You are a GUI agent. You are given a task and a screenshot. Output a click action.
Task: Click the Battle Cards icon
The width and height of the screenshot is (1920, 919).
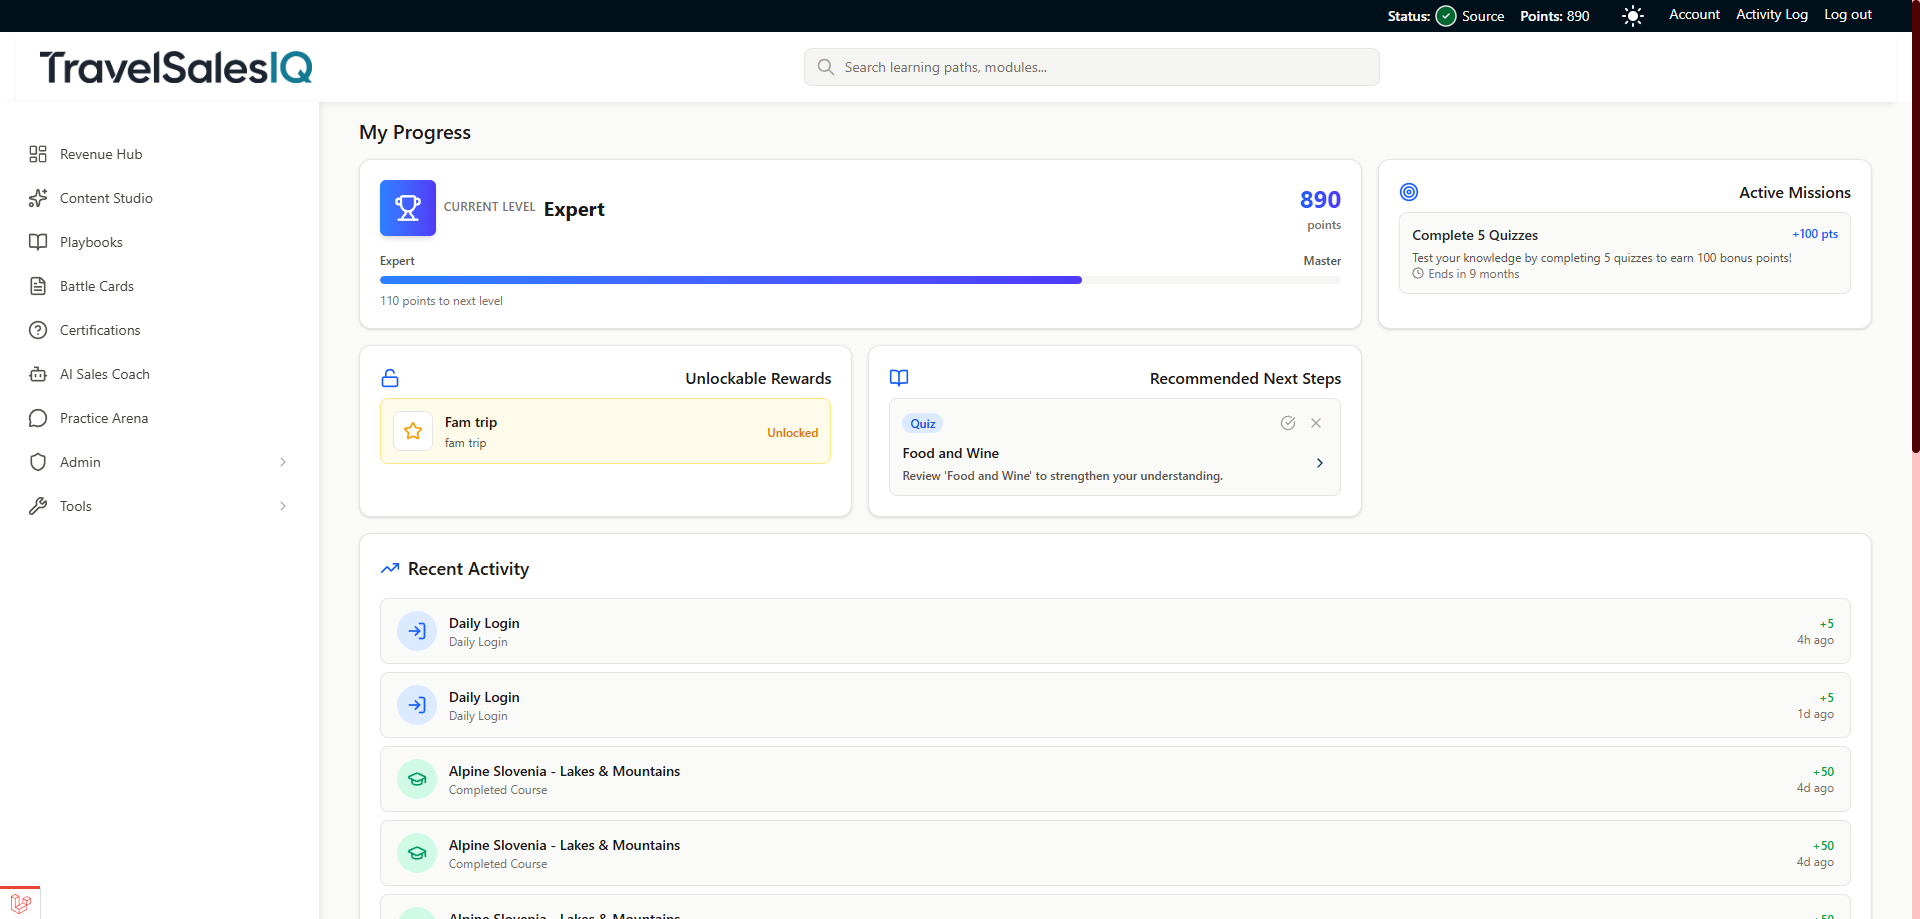click(38, 285)
